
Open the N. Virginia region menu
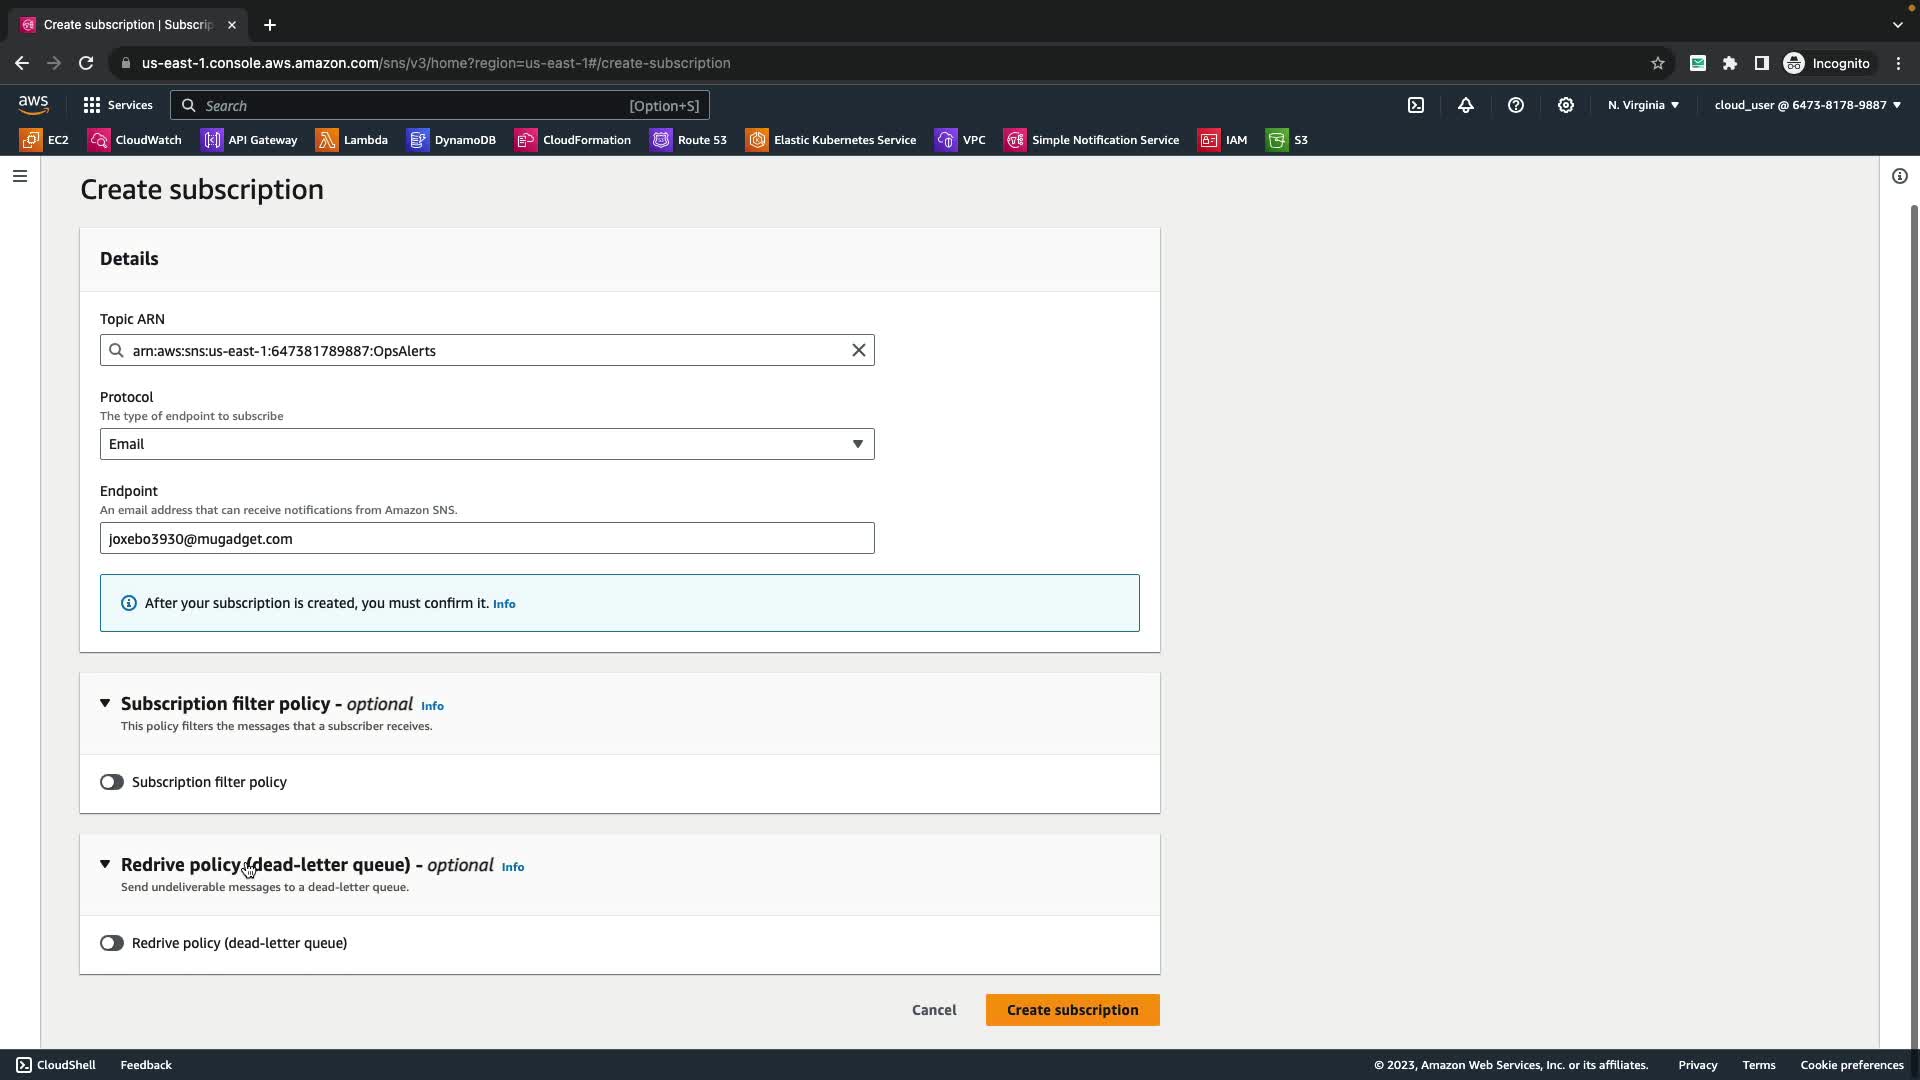[x=1643, y=105]
